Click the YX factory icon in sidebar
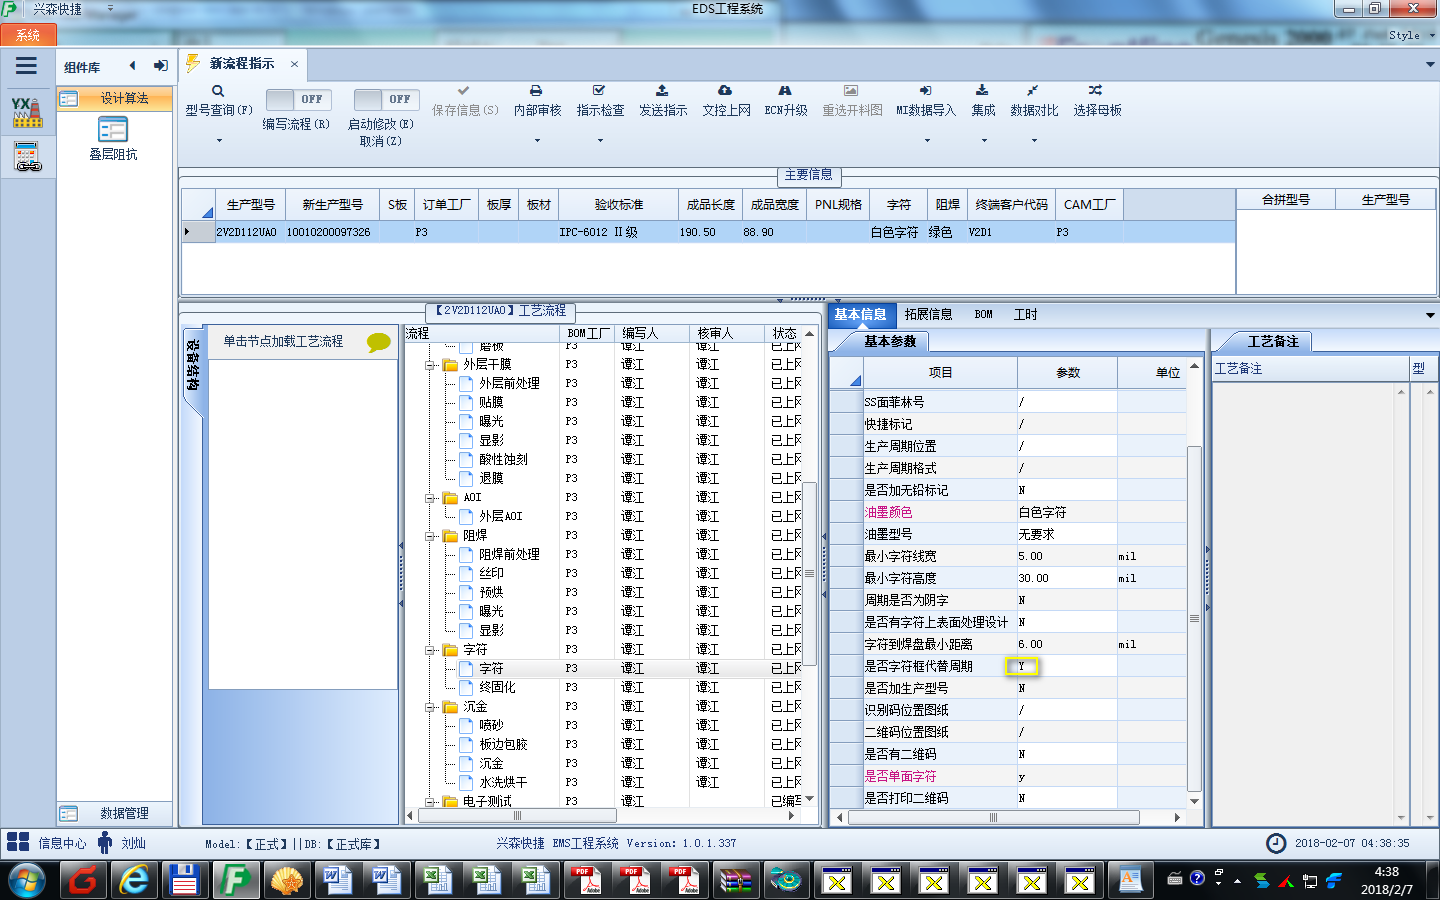This screenshot has height=900, width=1440. point(27,112)
